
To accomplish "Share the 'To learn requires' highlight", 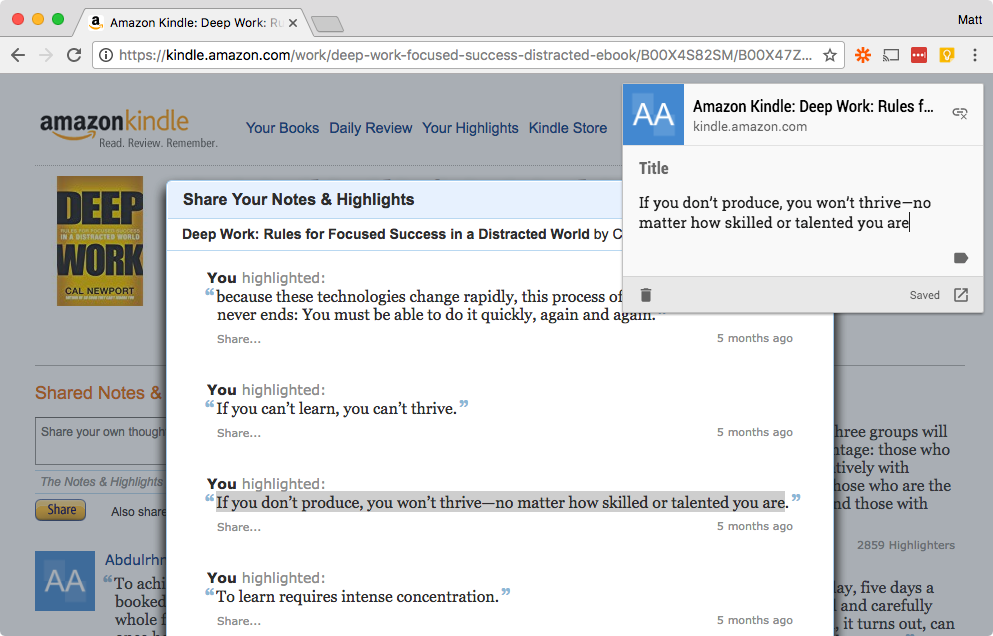I will click(239, 621).
